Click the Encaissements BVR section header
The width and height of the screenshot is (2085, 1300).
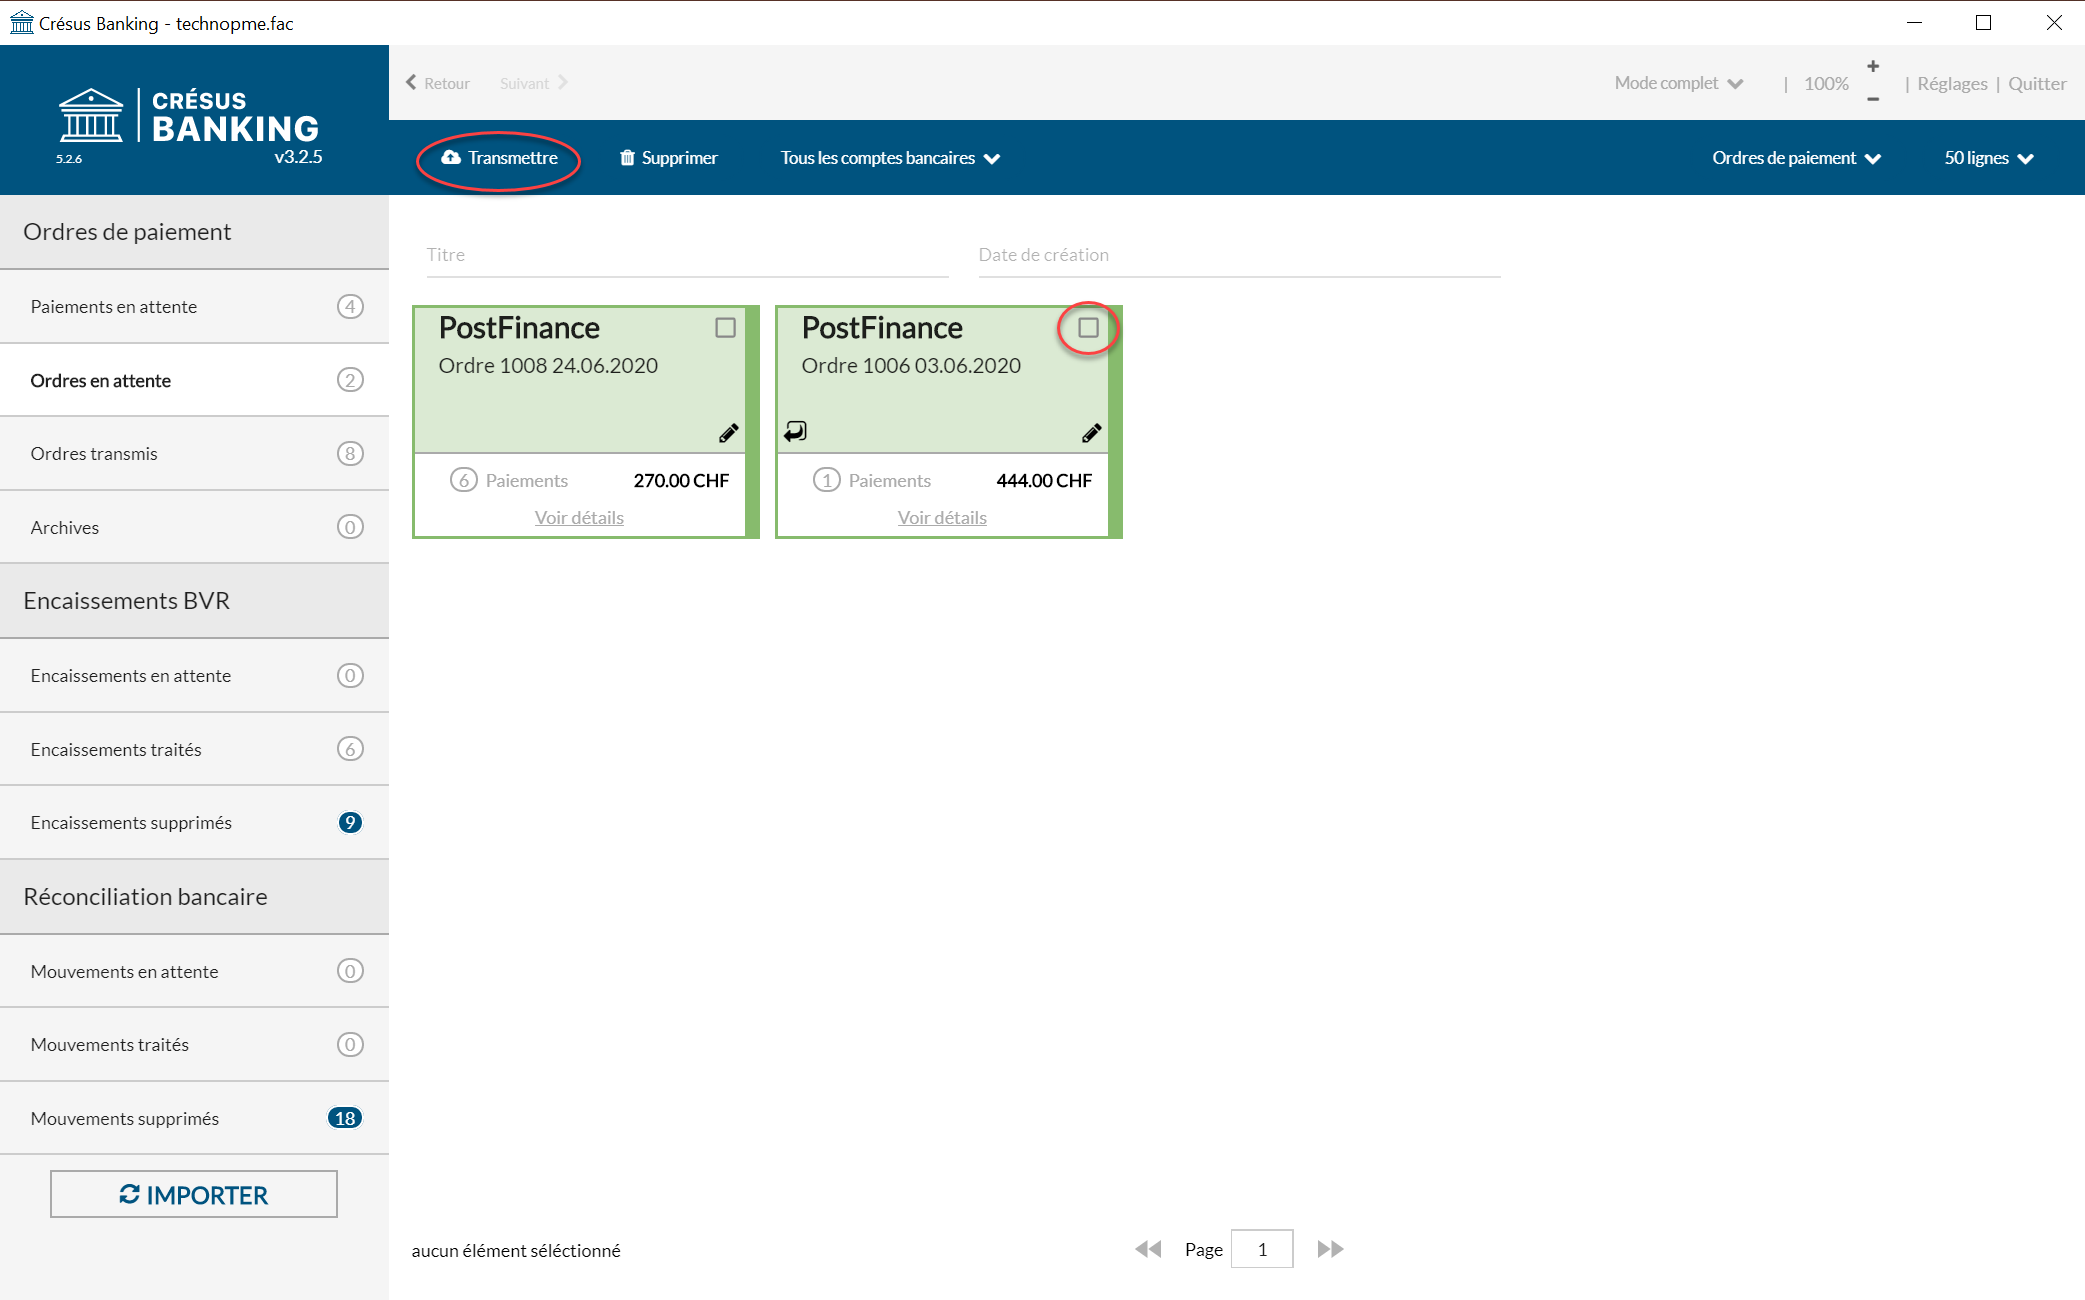pos(194,601)
